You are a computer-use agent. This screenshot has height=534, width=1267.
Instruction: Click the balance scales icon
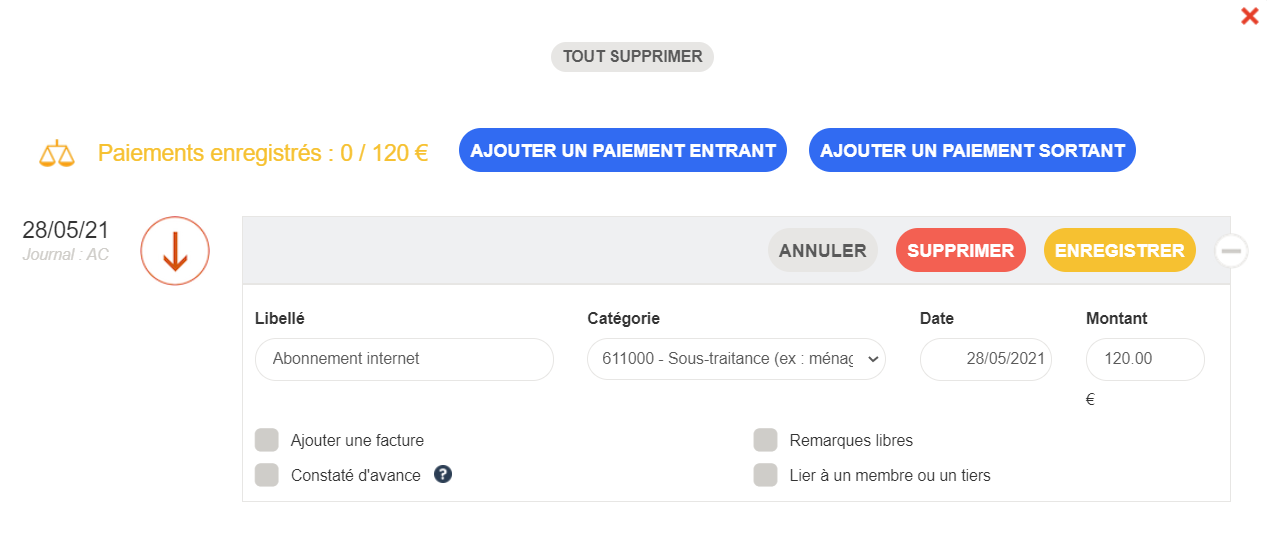57,154
